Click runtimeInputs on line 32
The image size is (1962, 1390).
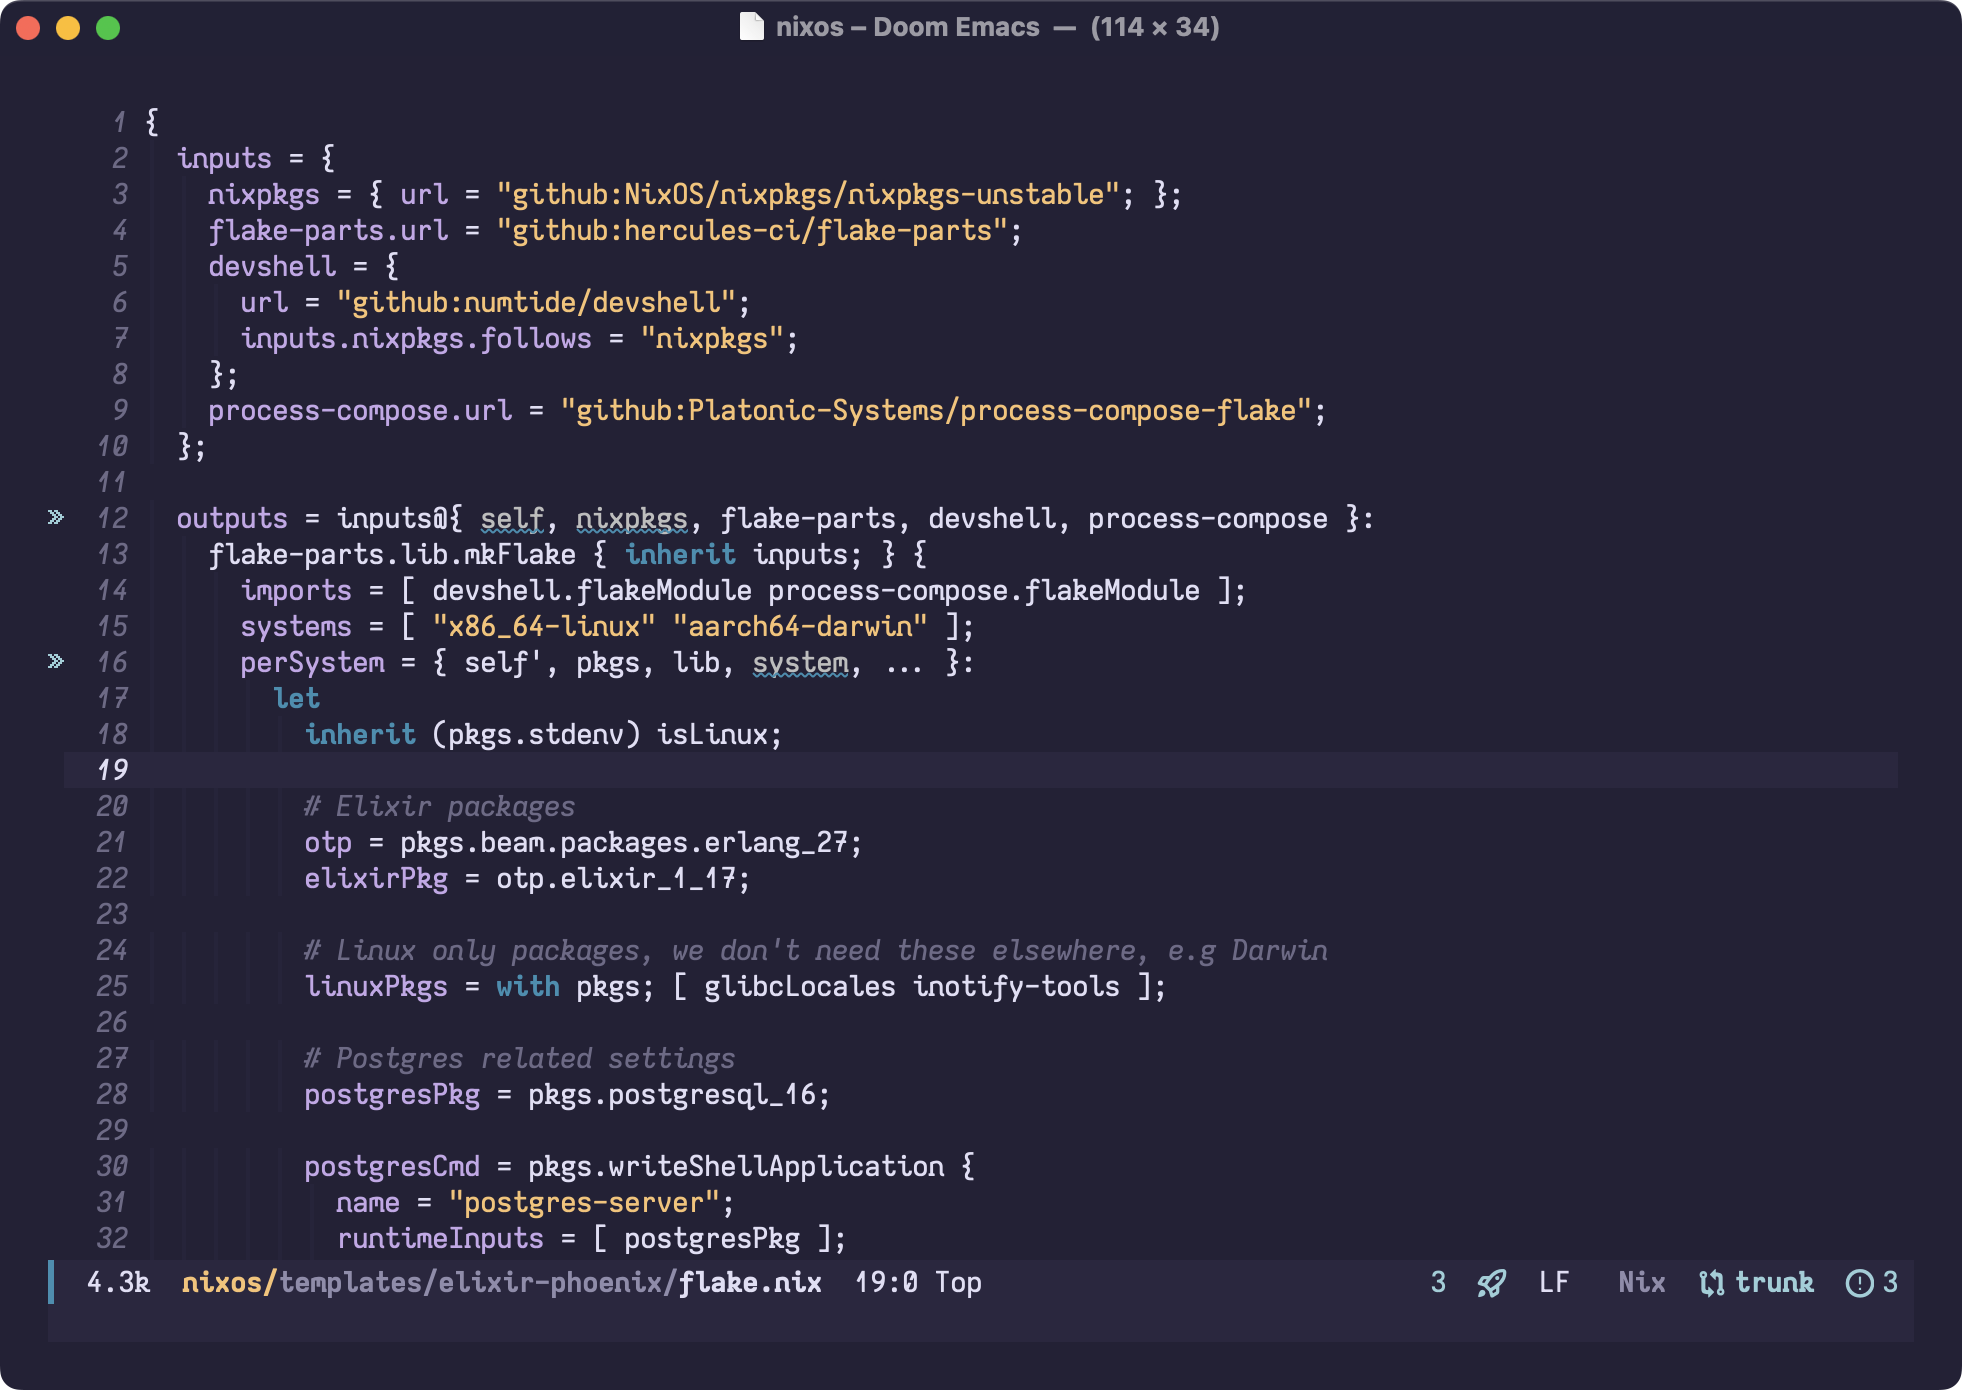click(x=440, y=1238)
